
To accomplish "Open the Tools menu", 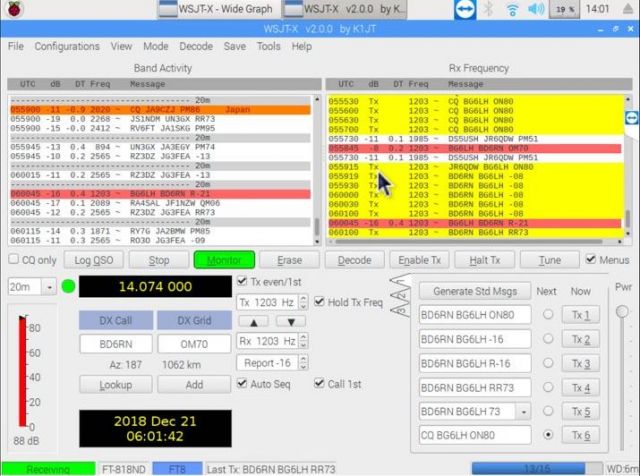I will pyautogui.click(x=268, y=47).
